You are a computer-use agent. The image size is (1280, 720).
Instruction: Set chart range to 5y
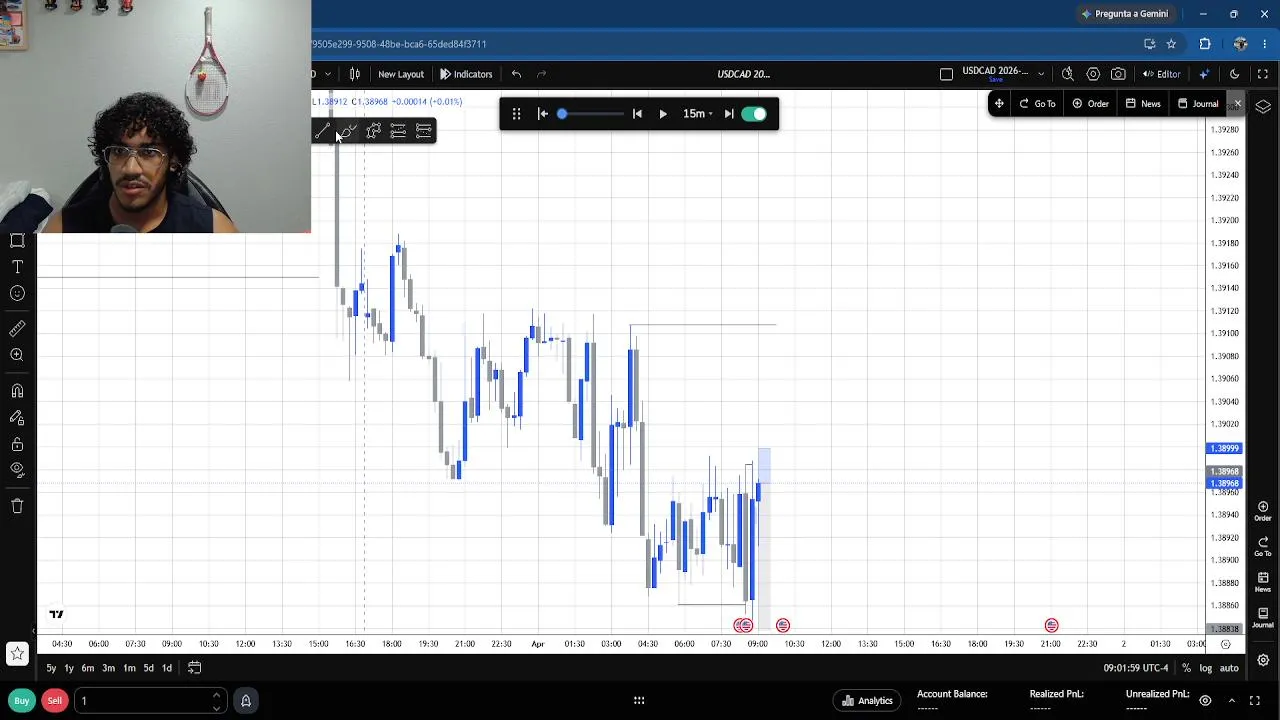pyautogui.click(x=51, y=668)
